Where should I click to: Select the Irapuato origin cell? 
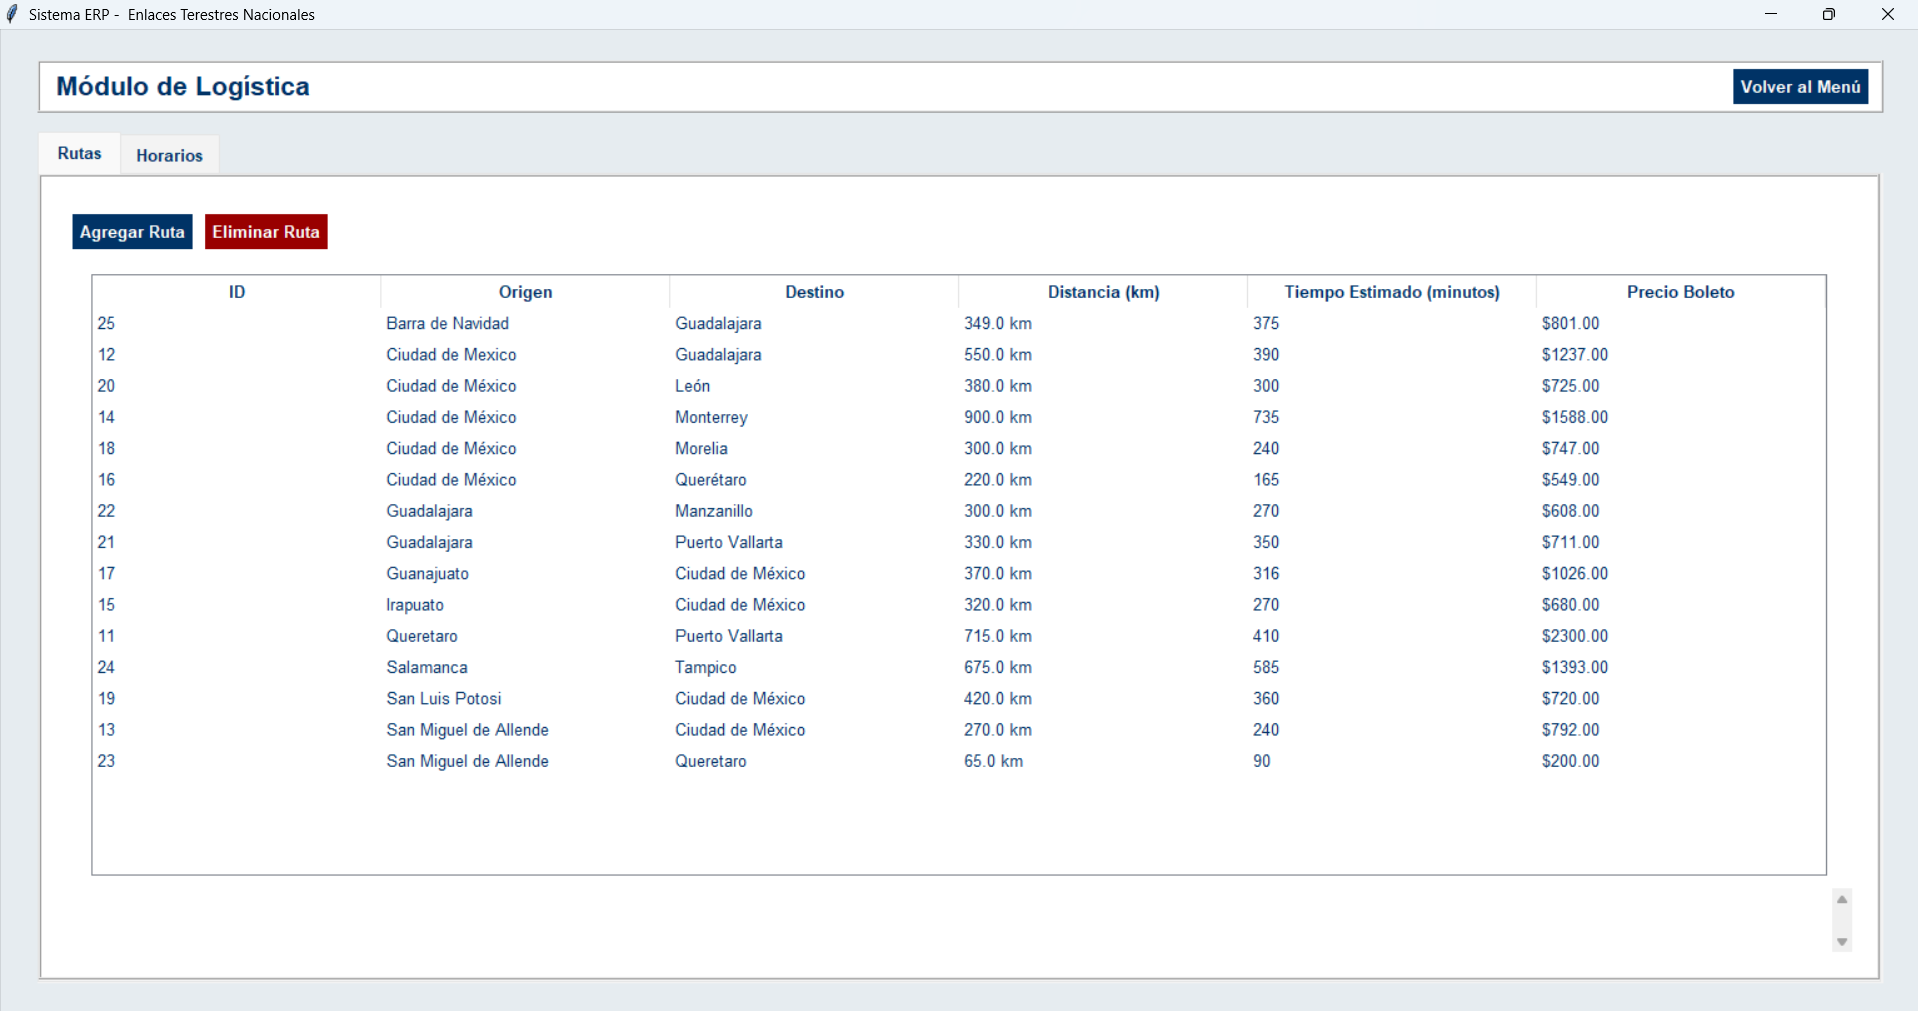click(415, 605)
